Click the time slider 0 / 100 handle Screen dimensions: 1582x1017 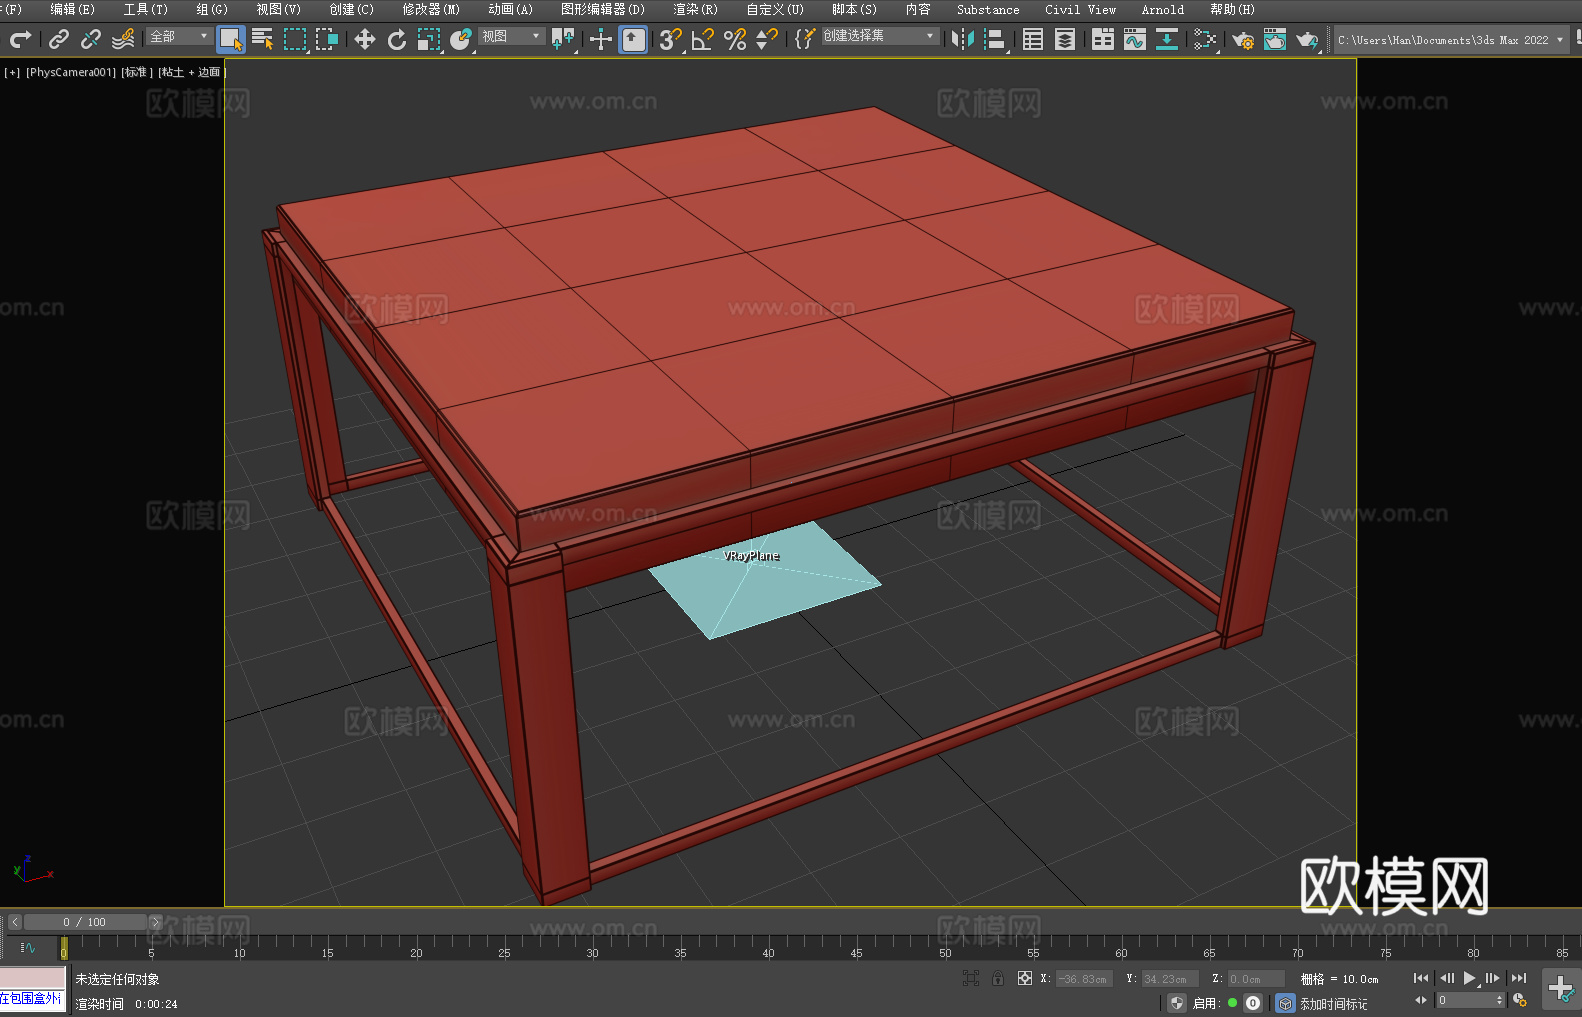[x=85, y=922]
